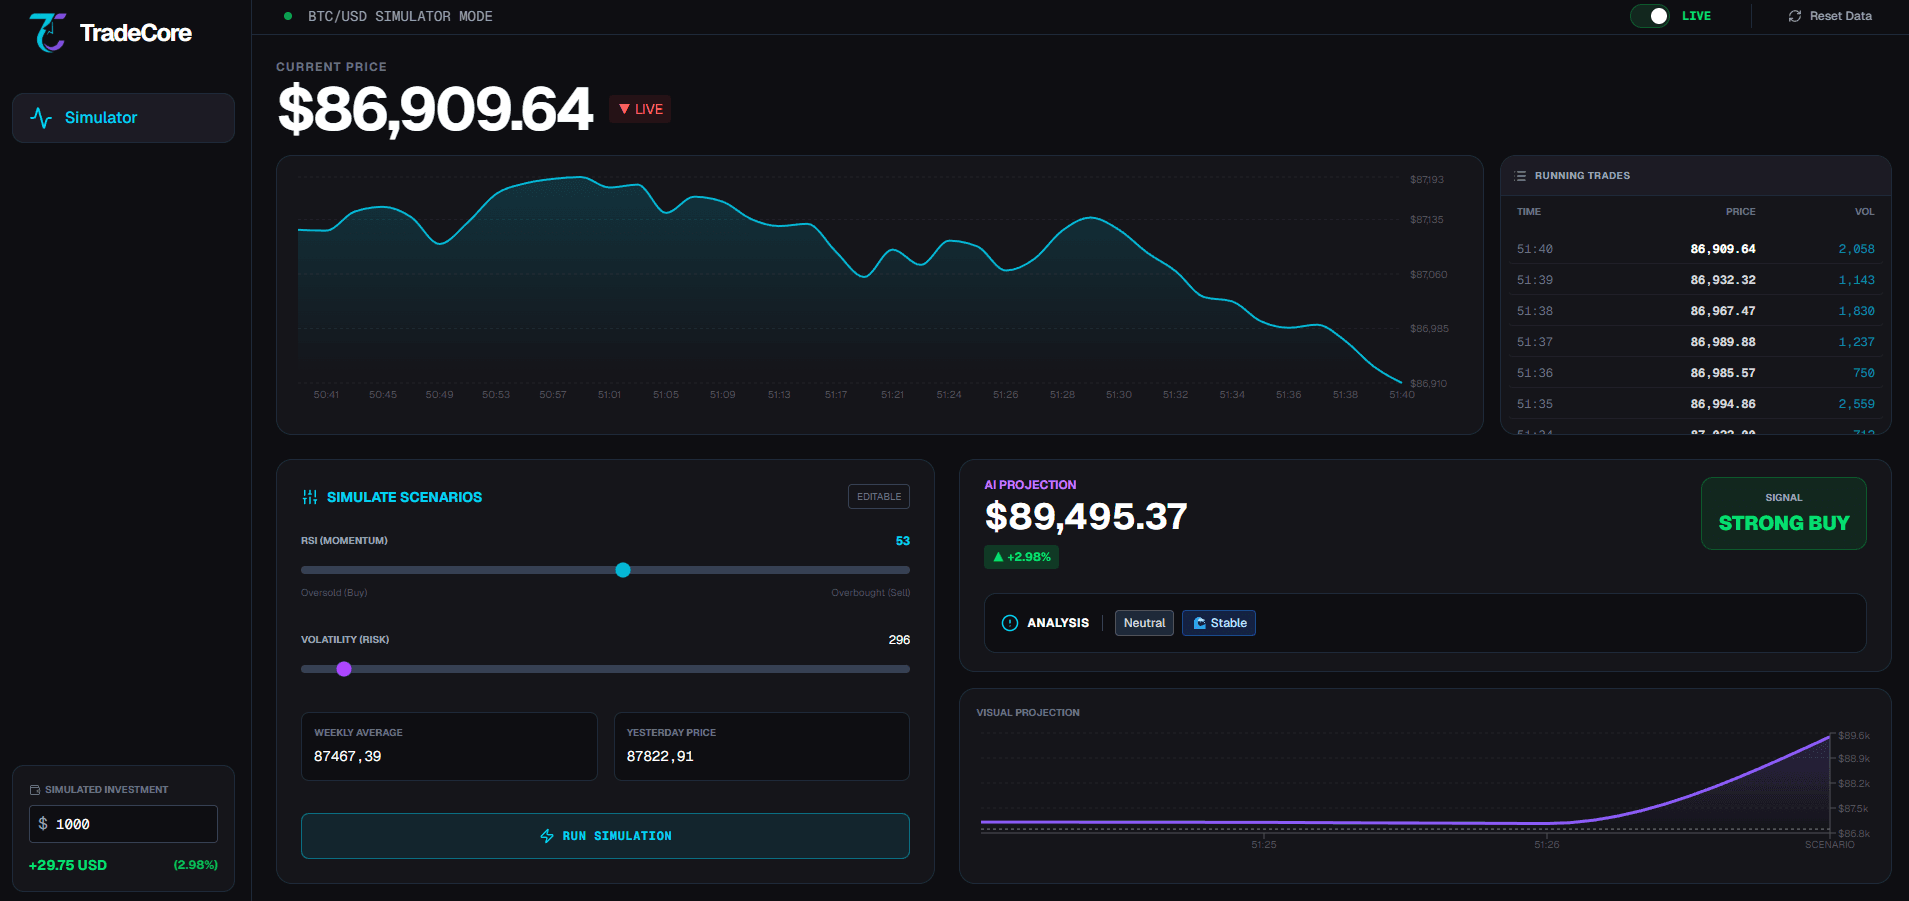Image resolution: width=1909 pixels, height=901 pixels.
Task: Click the RSI Momentum slider handle
Action: click(x=623, y=570)
